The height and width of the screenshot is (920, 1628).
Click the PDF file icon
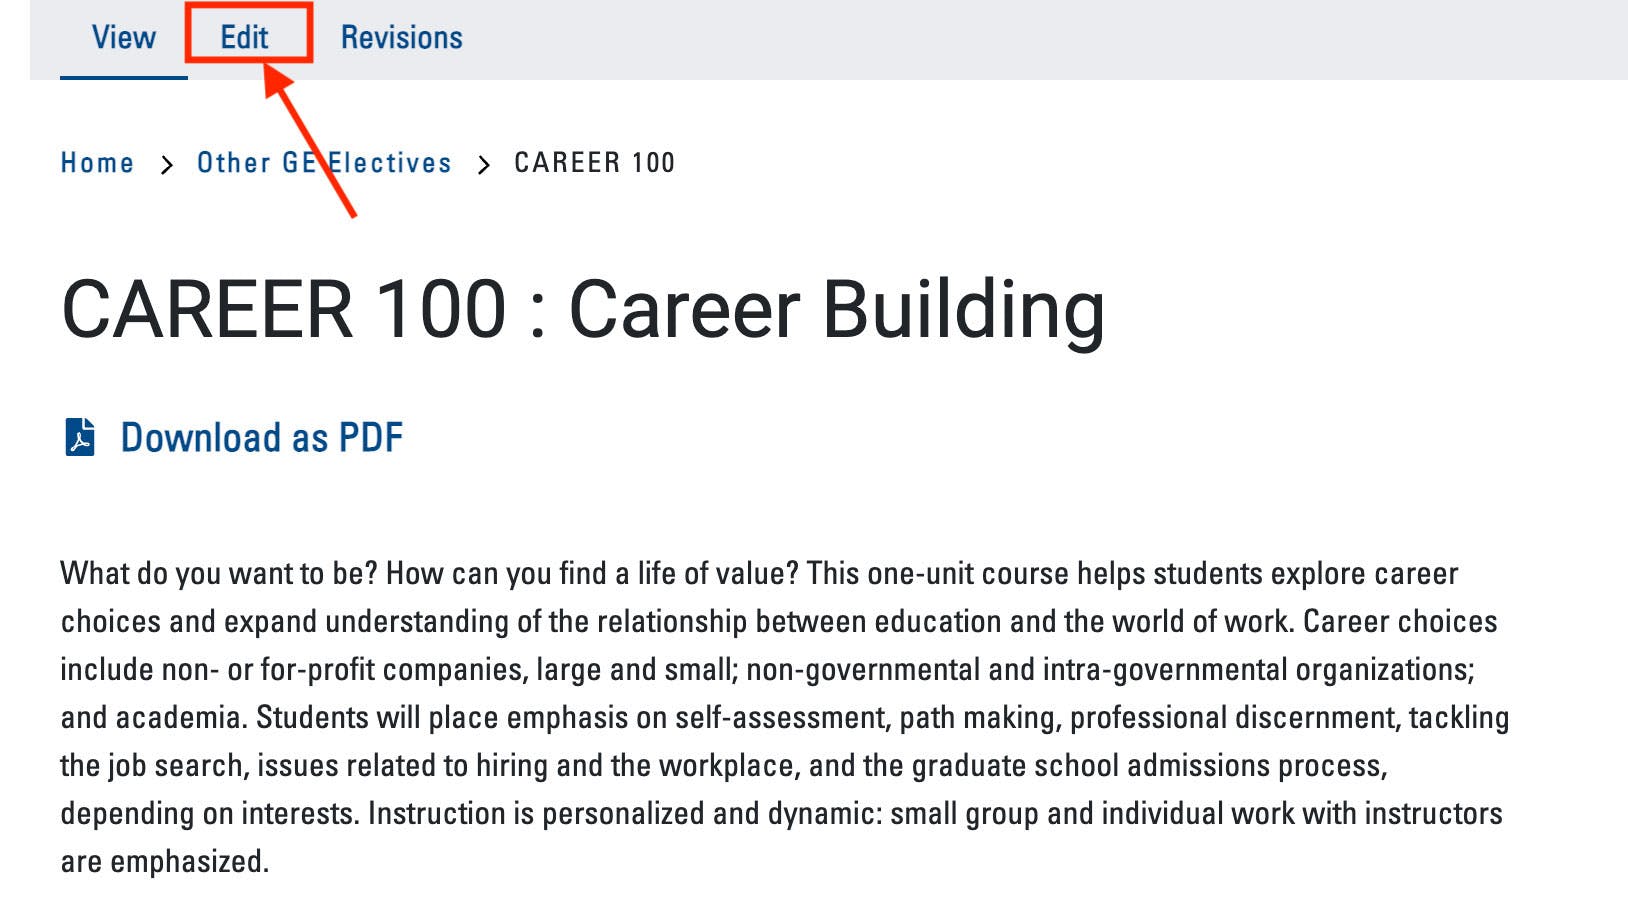(80, 437)
